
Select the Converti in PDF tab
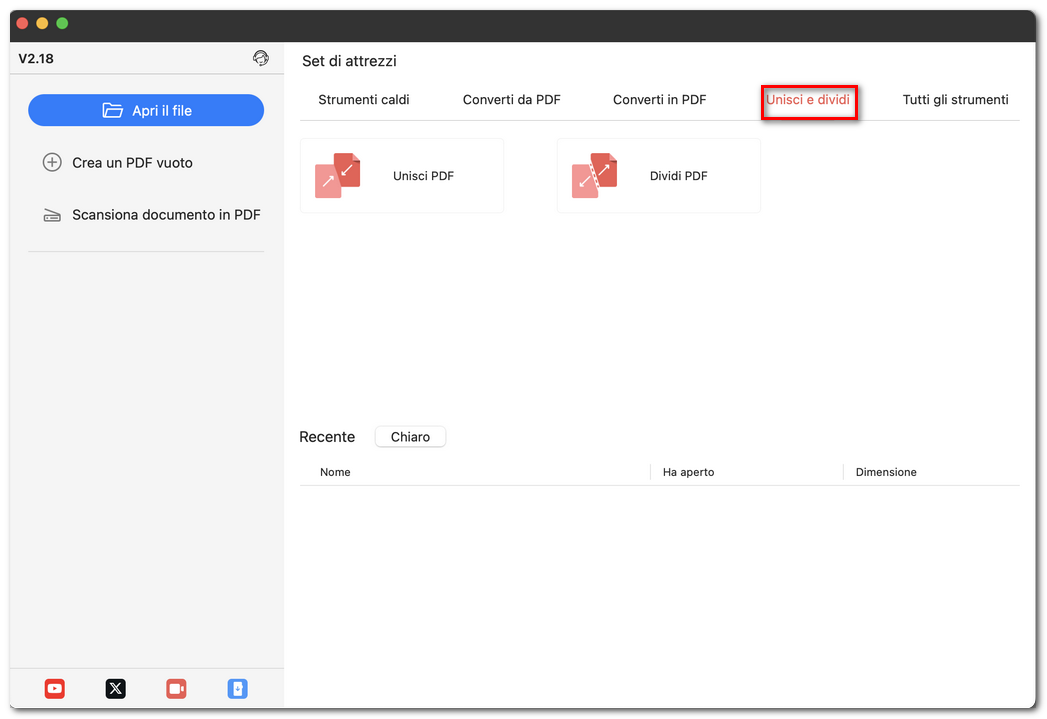tap(659, 100)
